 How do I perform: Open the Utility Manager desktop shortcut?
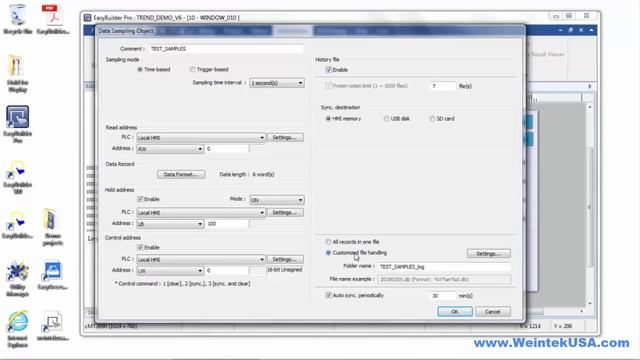click(x=17, y=279)
